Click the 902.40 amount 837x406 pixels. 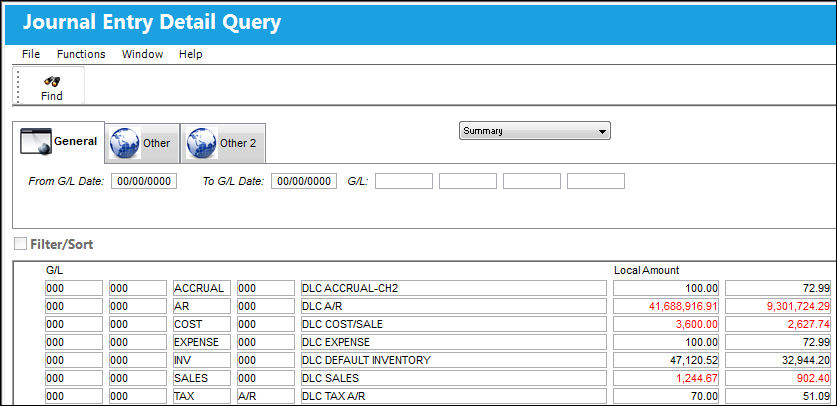pyautogui.click(x=778, y=378)
